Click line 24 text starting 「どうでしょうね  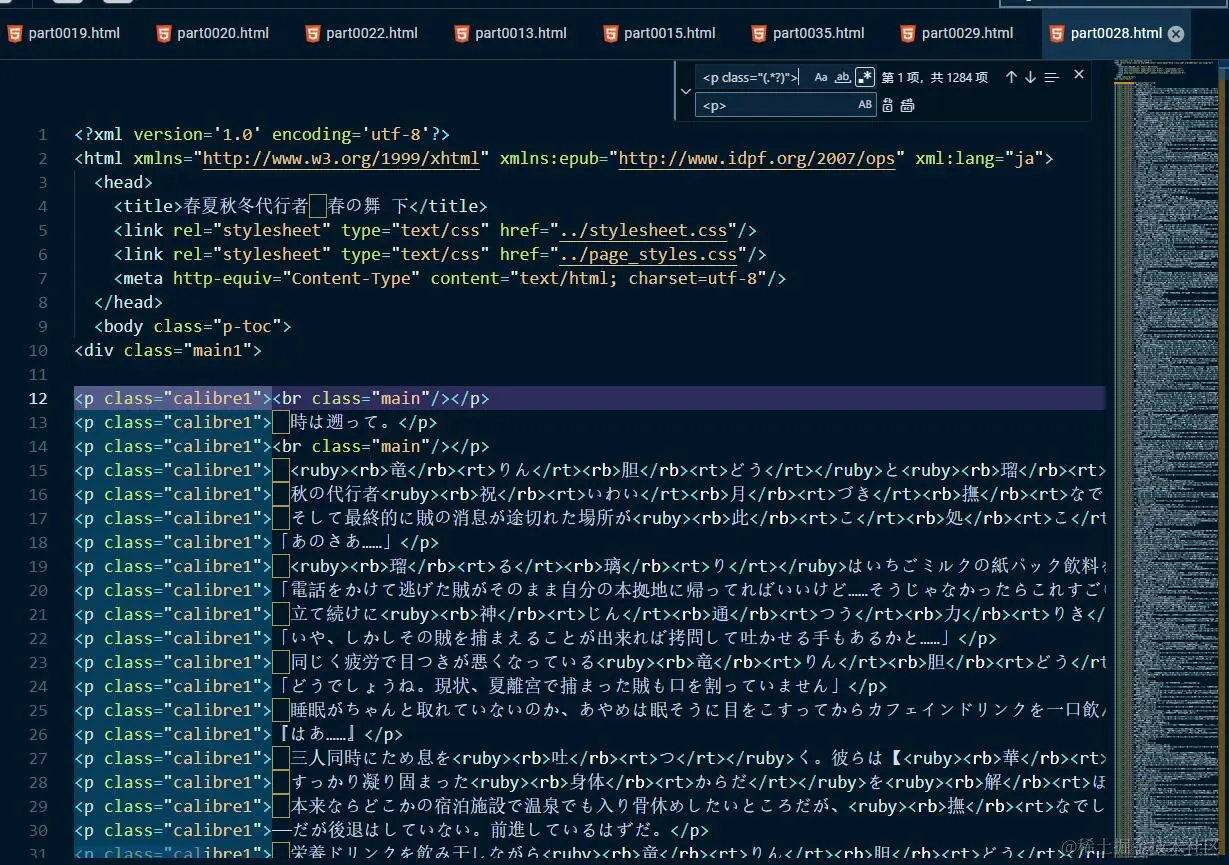tap(560, 687)
